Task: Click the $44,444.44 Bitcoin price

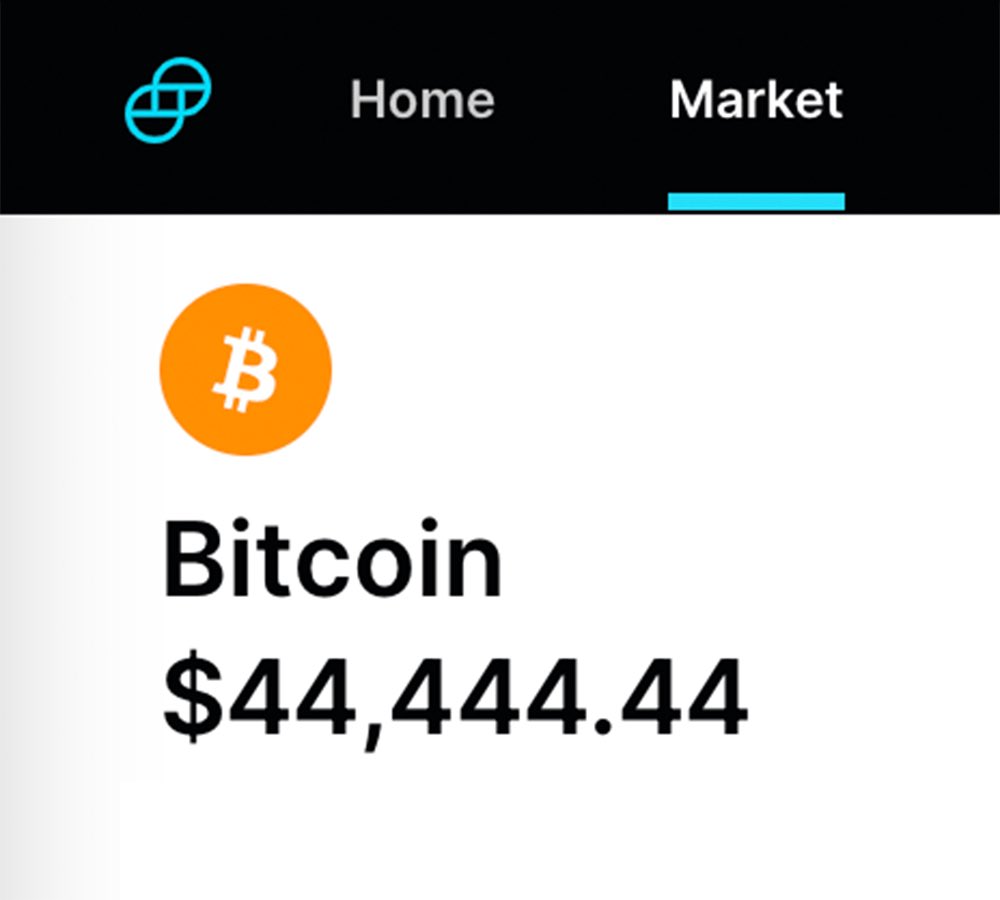Action: (455, 695)
